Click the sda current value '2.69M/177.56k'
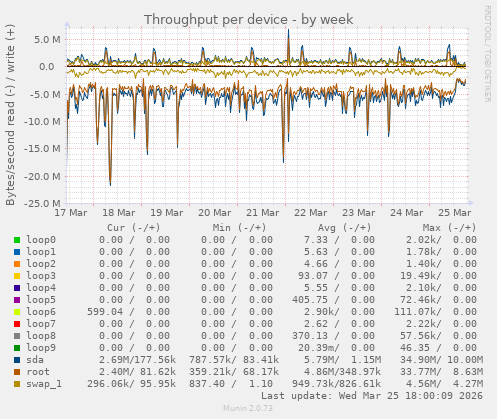The image size is (497, 419). coord(137,360)
